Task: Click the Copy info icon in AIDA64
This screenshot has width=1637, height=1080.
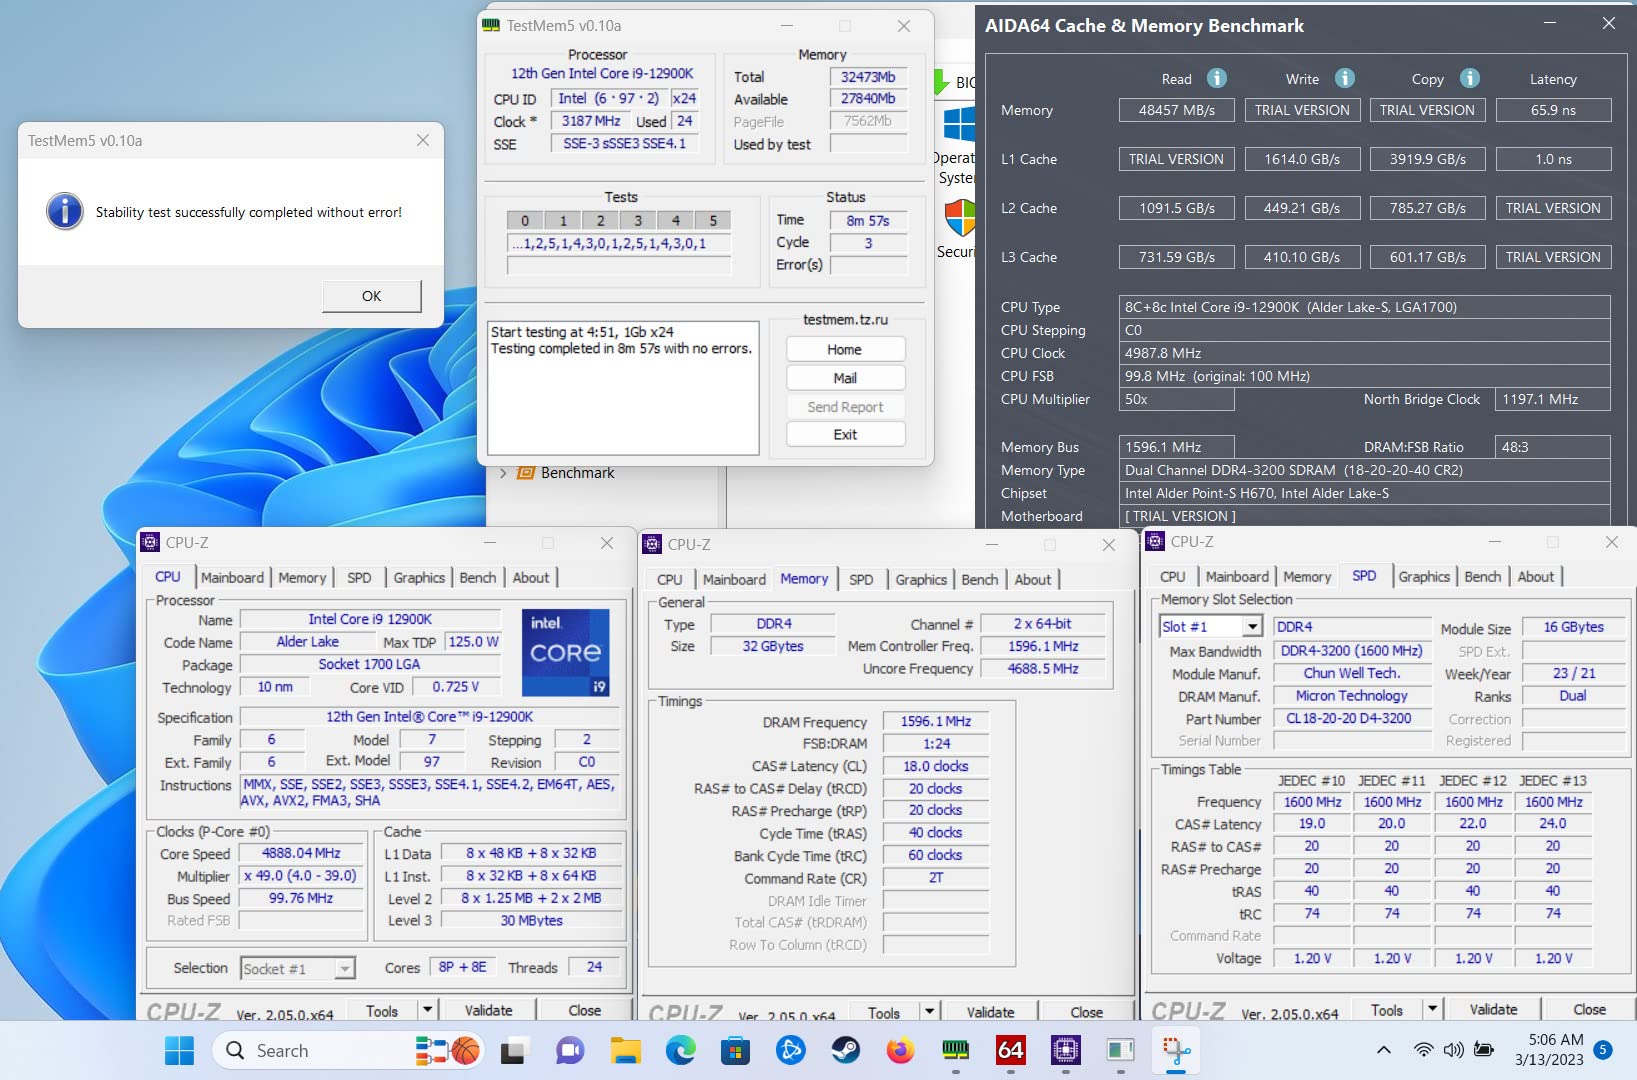Action: click(1469, 79)
